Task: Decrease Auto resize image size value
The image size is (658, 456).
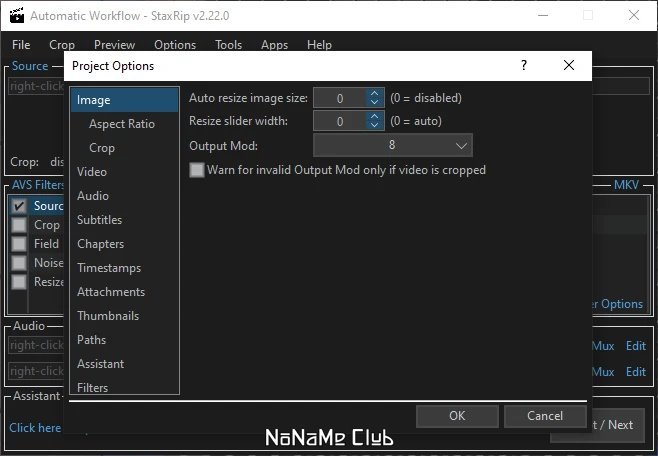Action: [x=374, y=103]
